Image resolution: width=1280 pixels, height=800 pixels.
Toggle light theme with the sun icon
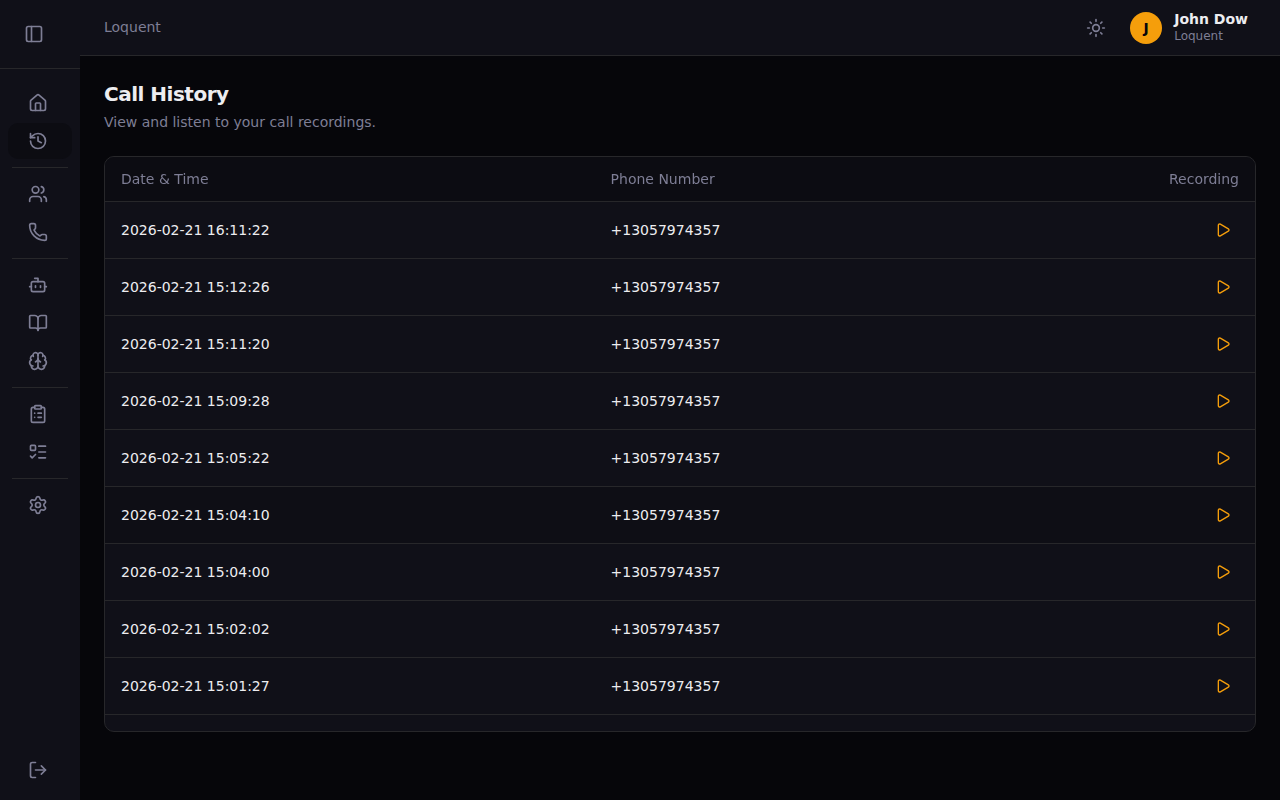1096,28
